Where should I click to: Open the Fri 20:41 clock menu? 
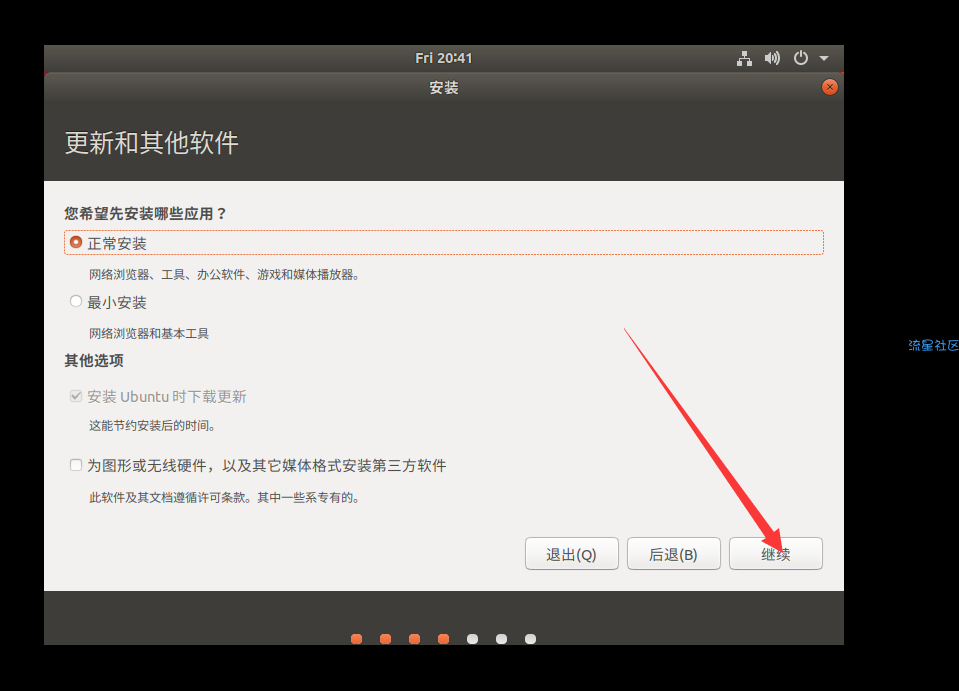pos(443,58)
